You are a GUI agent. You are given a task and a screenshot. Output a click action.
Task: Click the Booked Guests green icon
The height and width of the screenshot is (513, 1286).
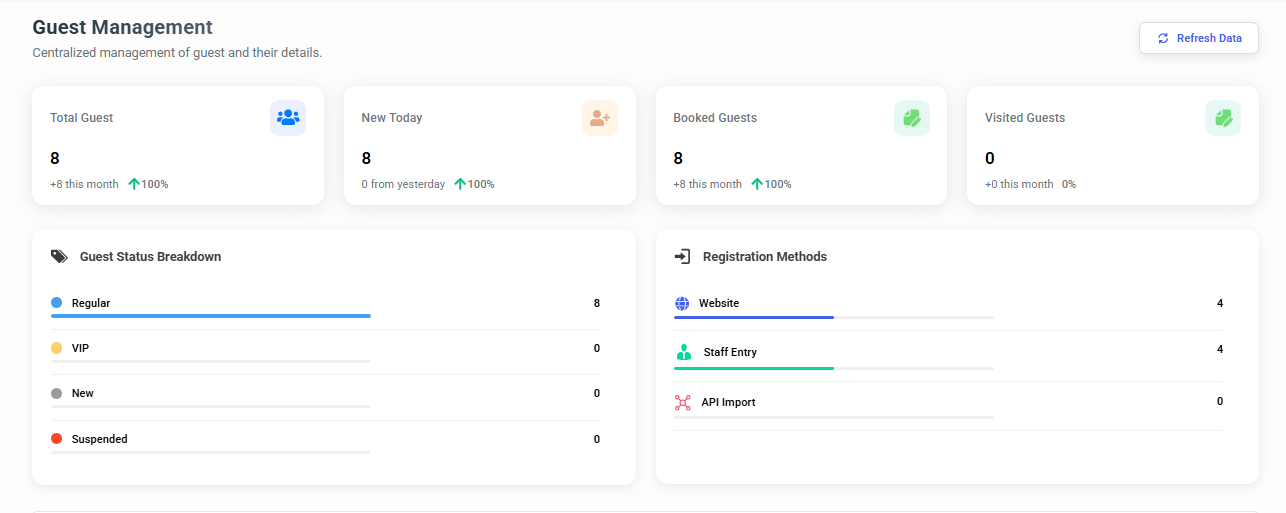[911, 118]
